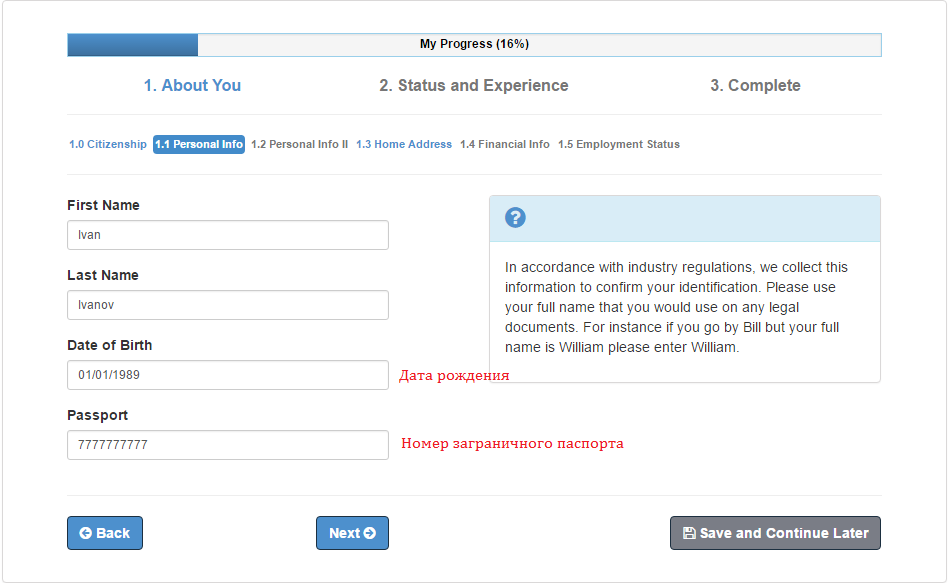Click the My Progress bar
The image size is (948, 583).
coord(474,45)
